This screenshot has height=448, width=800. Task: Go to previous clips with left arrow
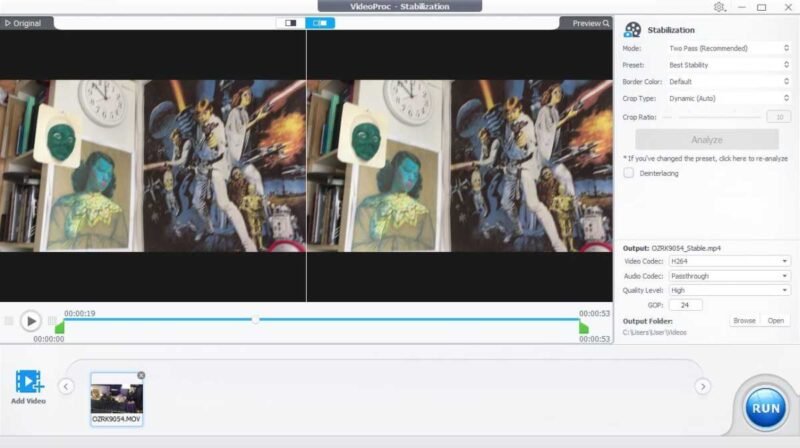[x=66, y=386]
